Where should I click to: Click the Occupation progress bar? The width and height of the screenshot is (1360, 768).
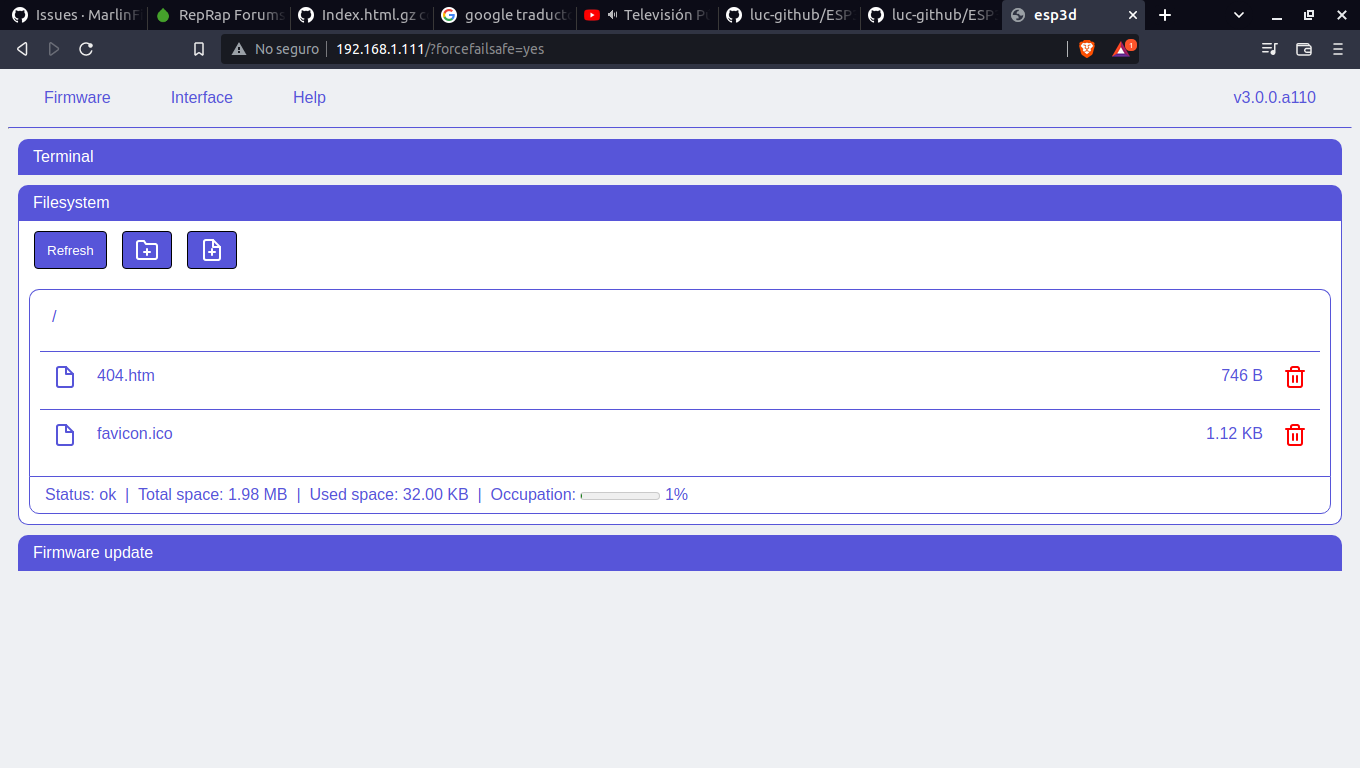[620, 494]
